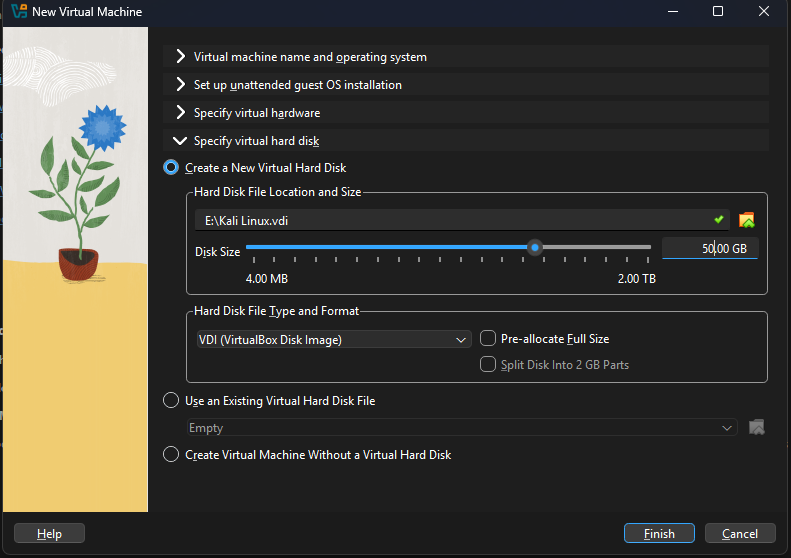This screenshot has width=791, height=558.
Task: Click the Disk Size slider handle
Action: [535, 248]
